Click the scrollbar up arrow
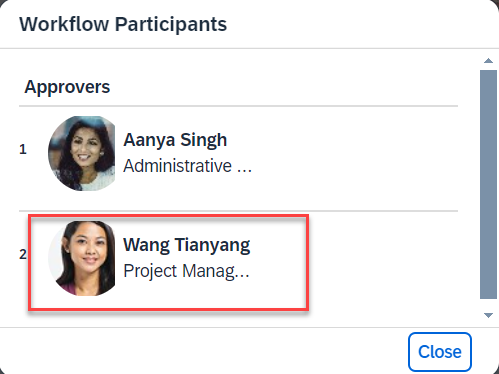This screenshot has width=499, height=374. (488, 61)
